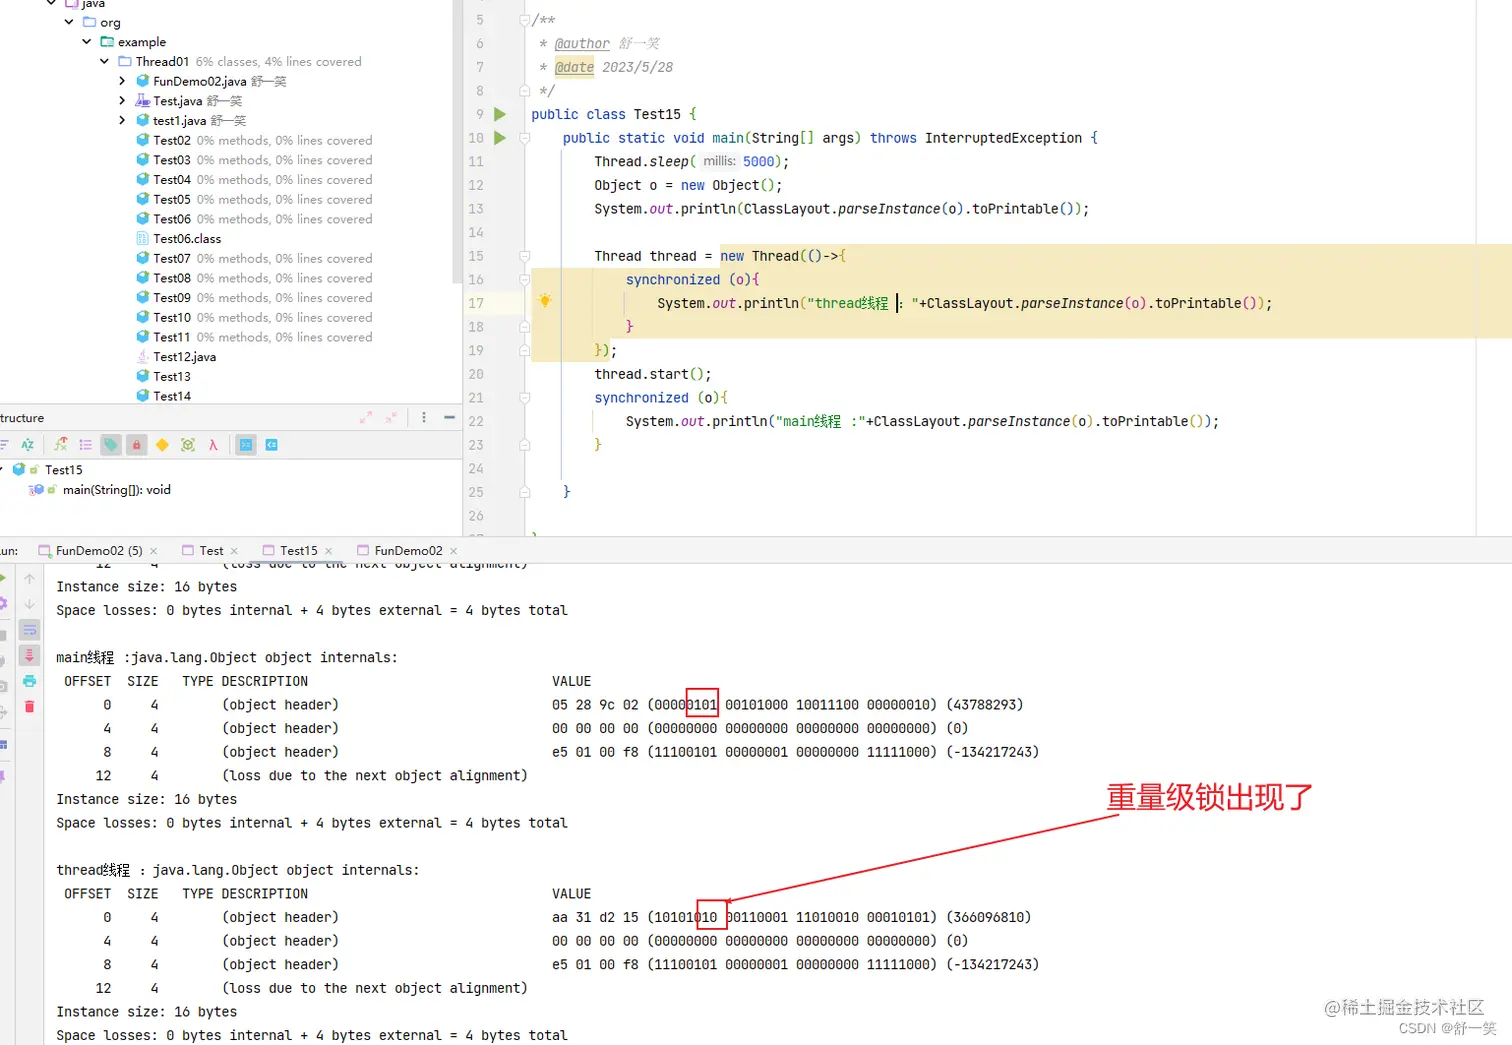This screenshot has height=1045, width=1512.
Task: Open the yellow intention bulb on line 17
Action: pos(545,301)
